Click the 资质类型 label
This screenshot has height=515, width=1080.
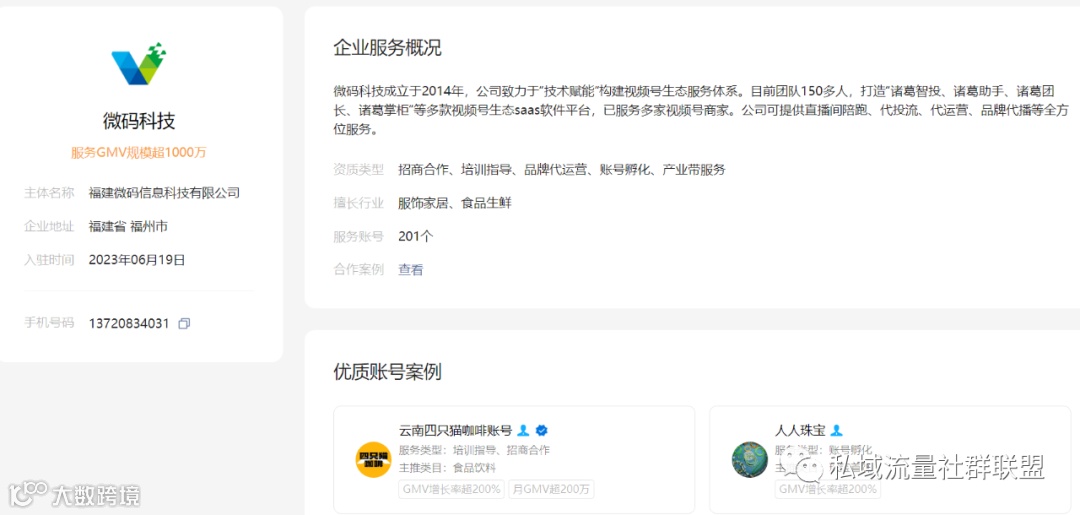click(x=358, y=169)
